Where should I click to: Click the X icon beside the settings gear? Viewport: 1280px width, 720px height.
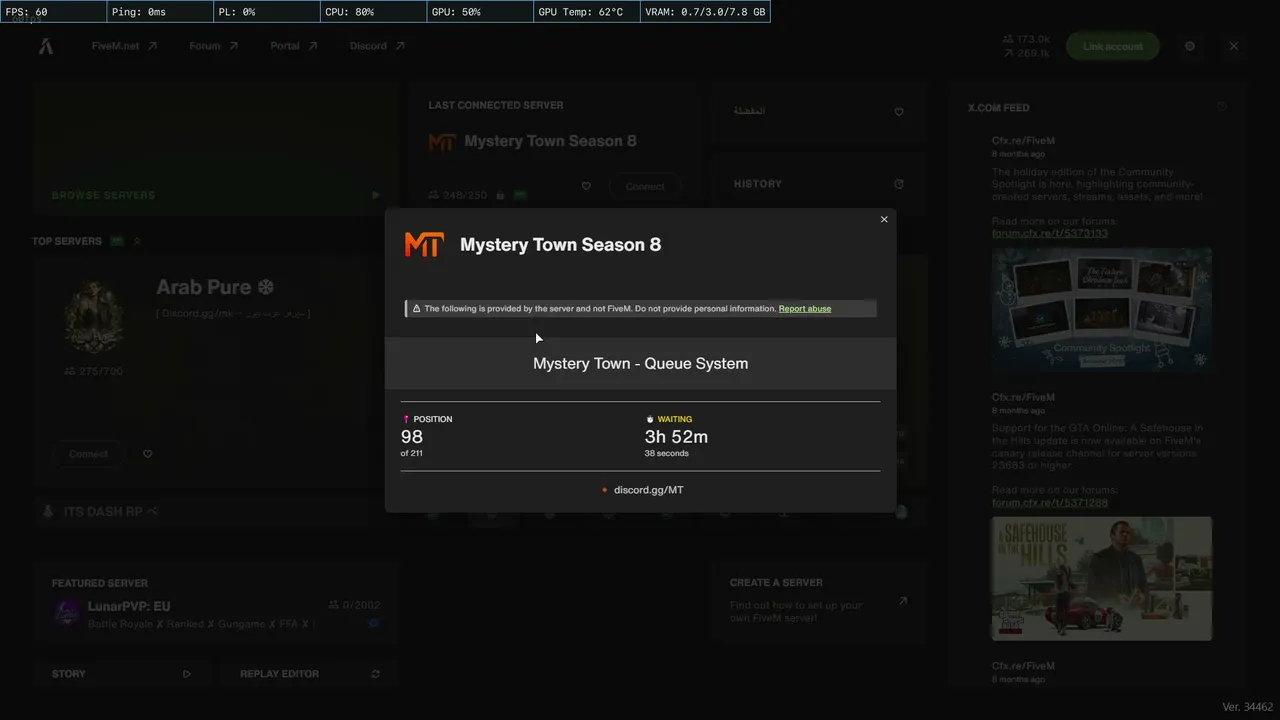[x=1234, y=46]
